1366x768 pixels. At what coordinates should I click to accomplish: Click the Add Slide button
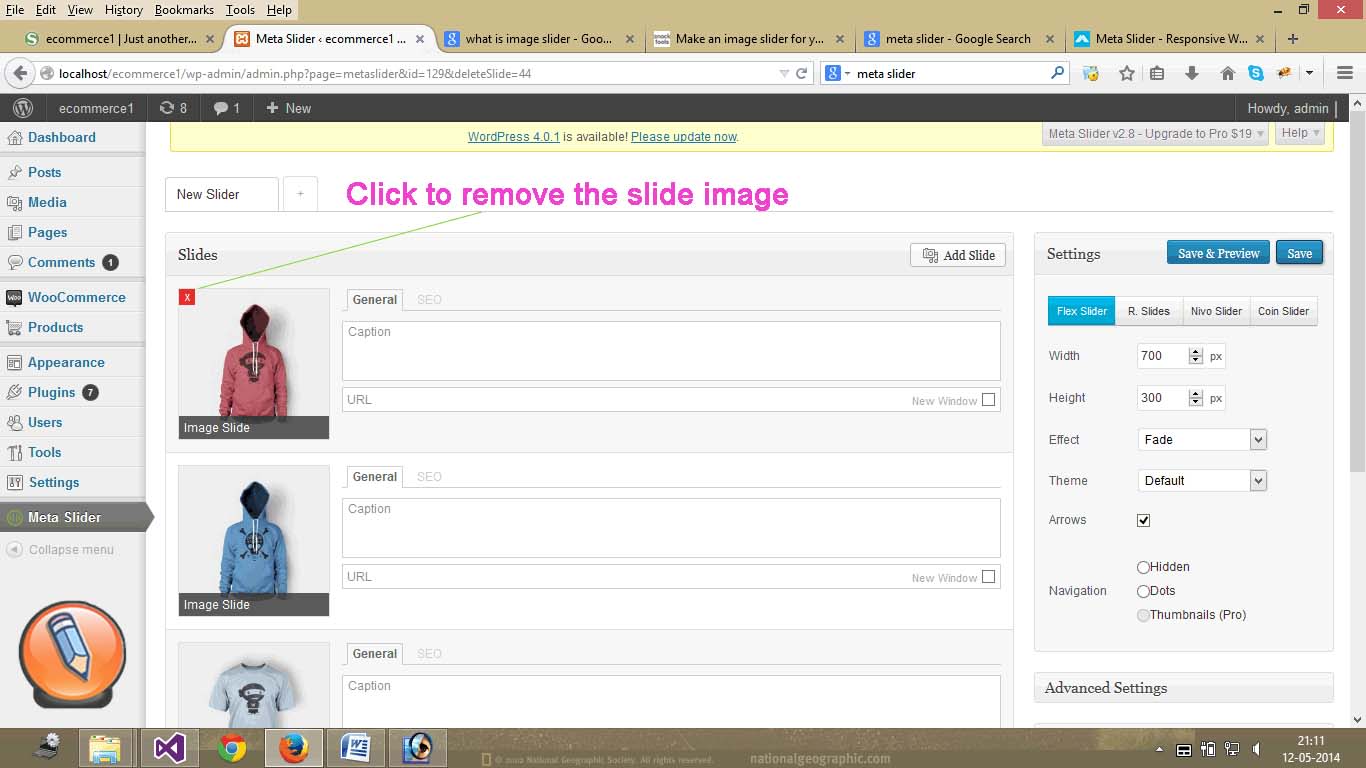[958, 255]
